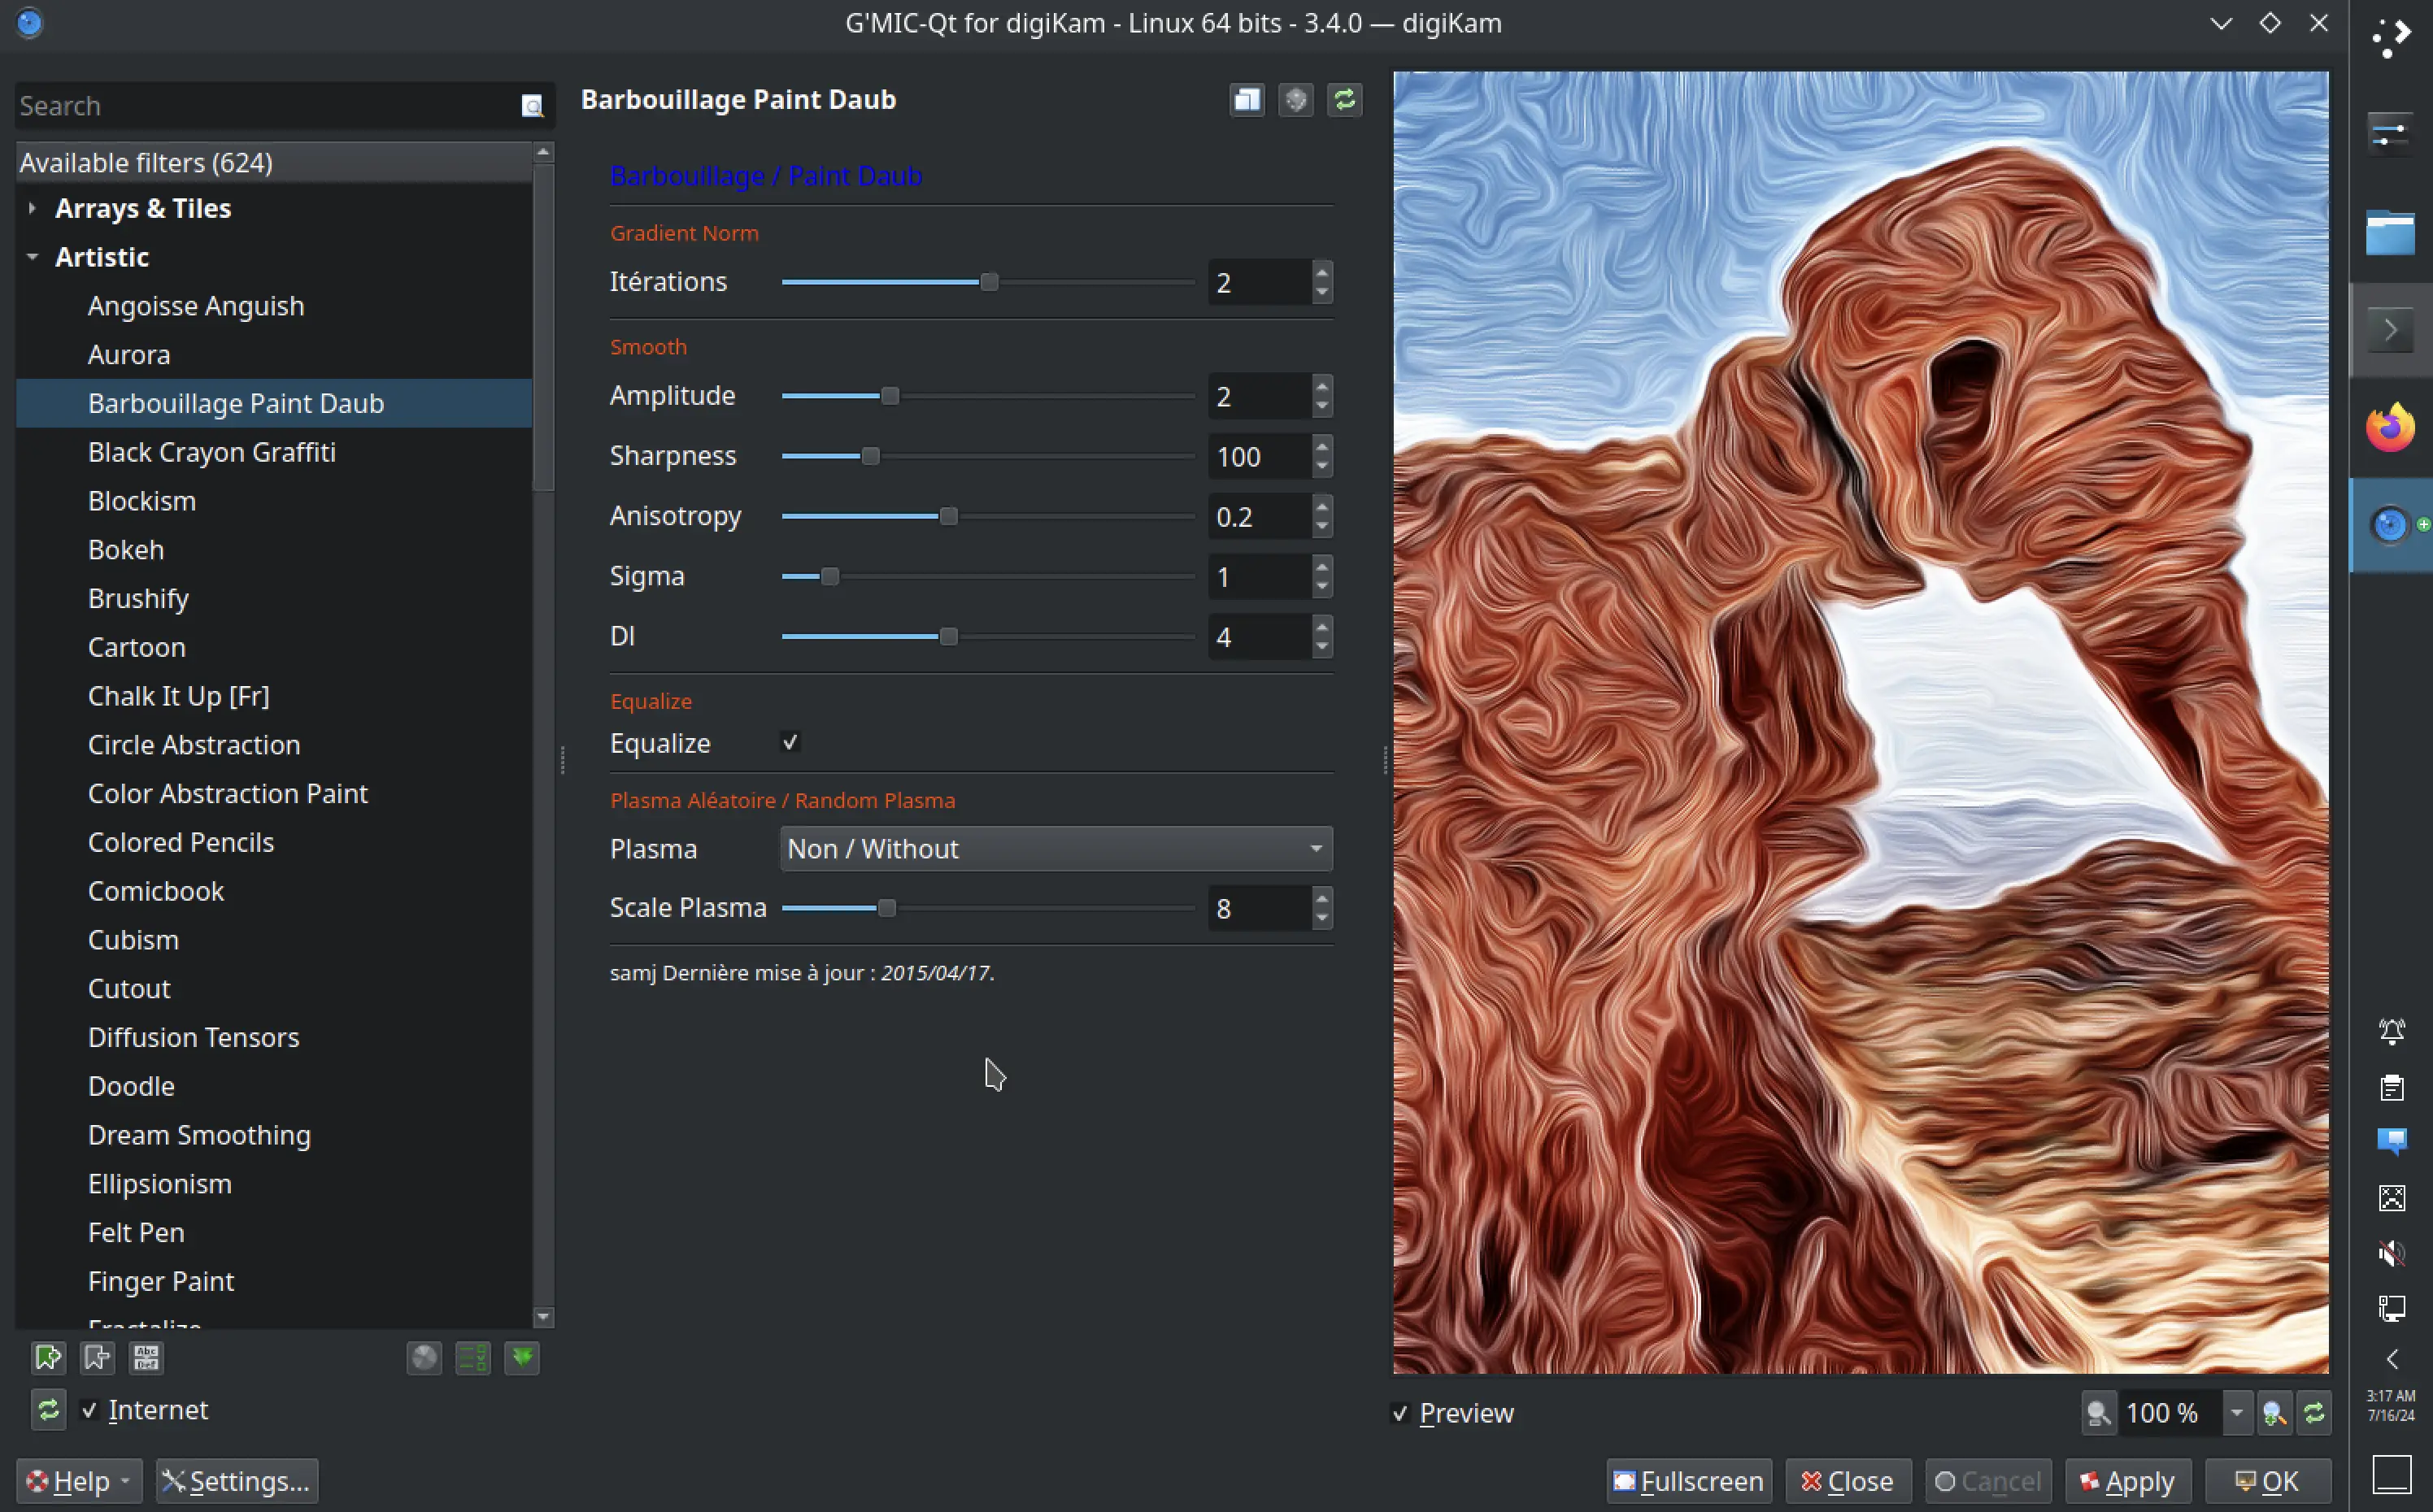Open the Plasma dropdown set to Non / Without

(1055, 849)
